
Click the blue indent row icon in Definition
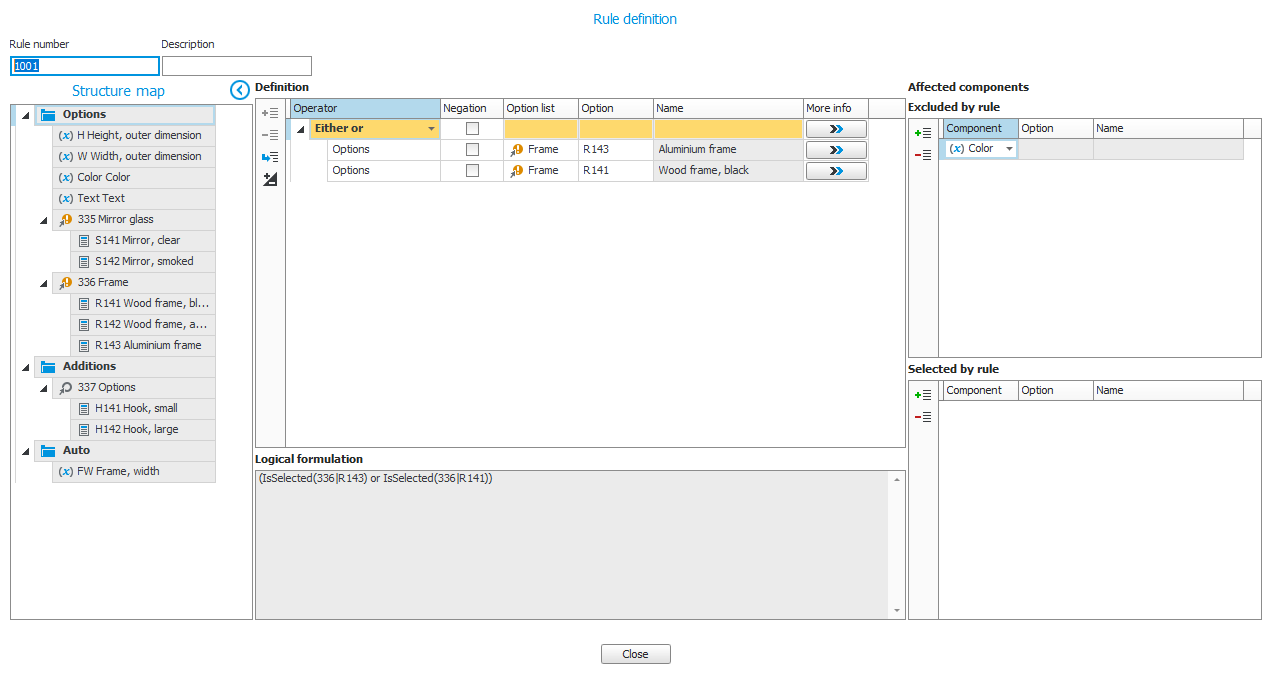pyautogui.click(x=270, y=157)
